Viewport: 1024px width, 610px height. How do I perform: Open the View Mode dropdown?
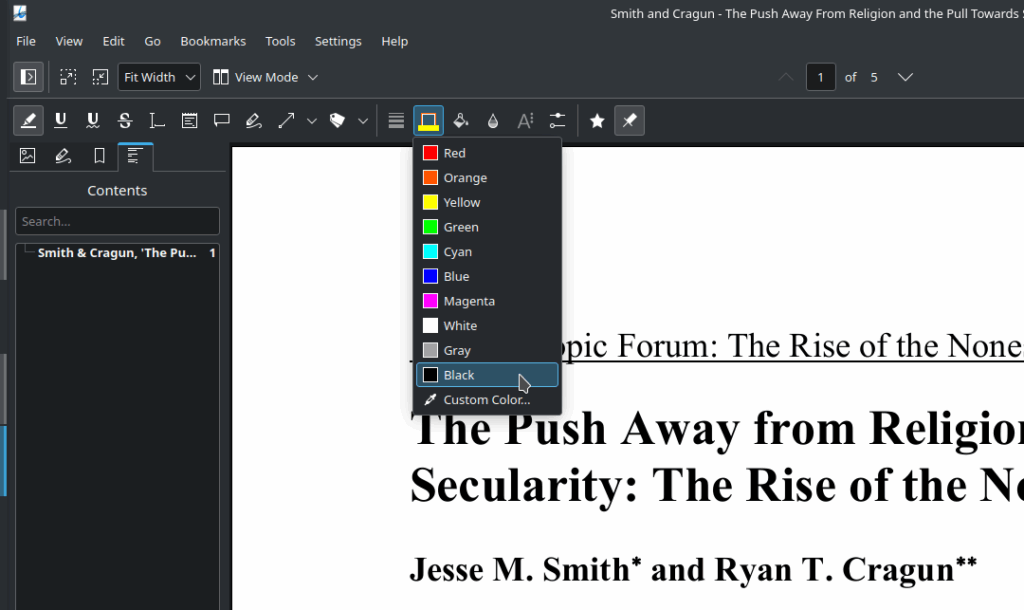point(265,77)
